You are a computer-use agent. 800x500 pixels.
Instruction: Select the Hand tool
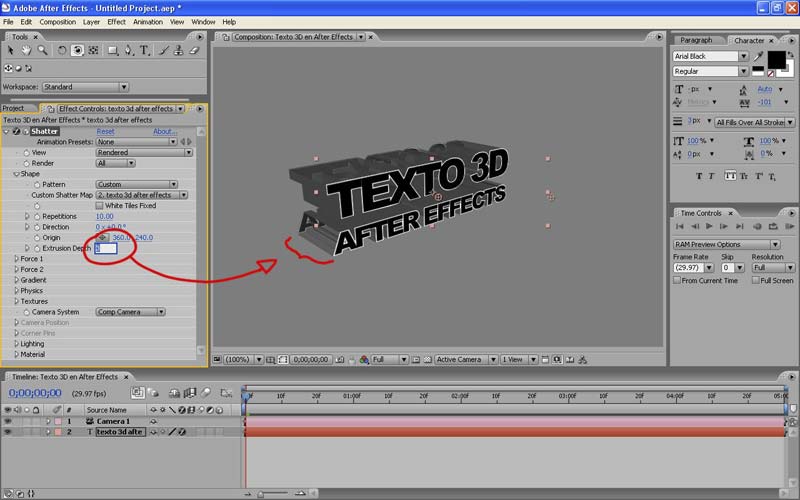(x=26, y=50)
